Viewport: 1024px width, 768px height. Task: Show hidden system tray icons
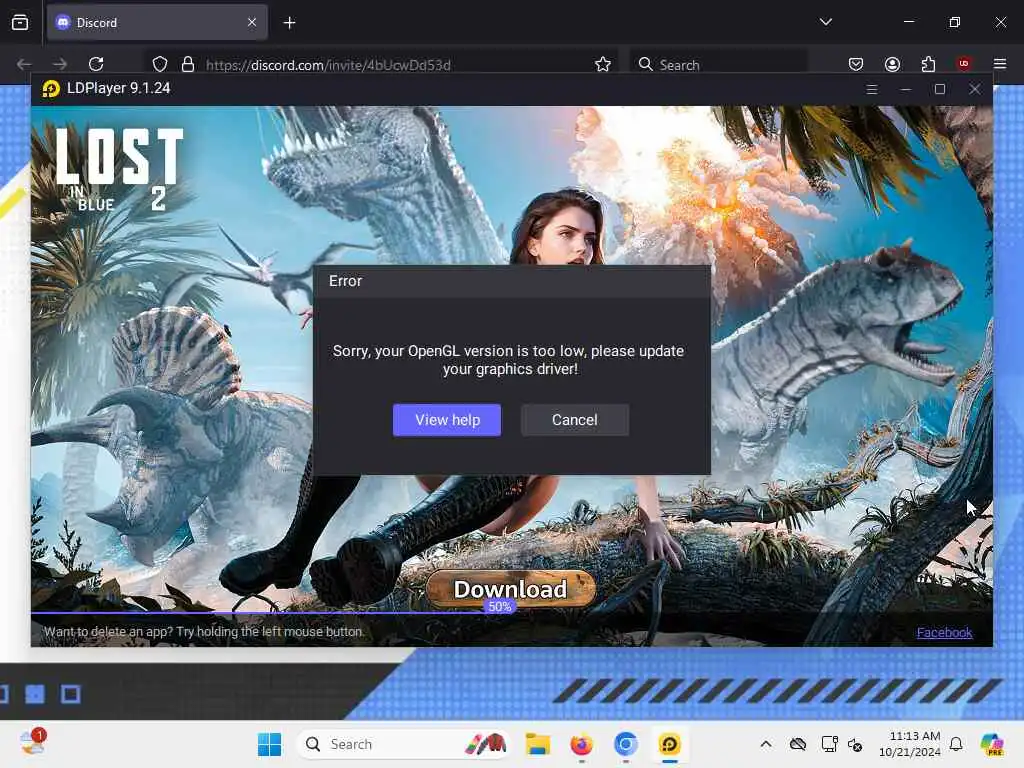pyautogui.click(x=766, y=744)
